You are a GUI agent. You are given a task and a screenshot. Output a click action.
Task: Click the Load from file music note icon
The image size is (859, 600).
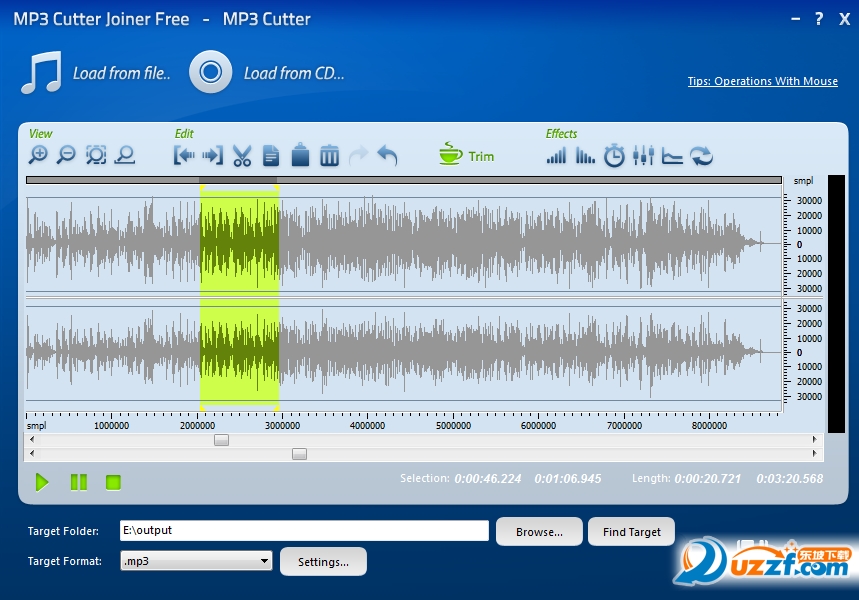tap(41, 72)
